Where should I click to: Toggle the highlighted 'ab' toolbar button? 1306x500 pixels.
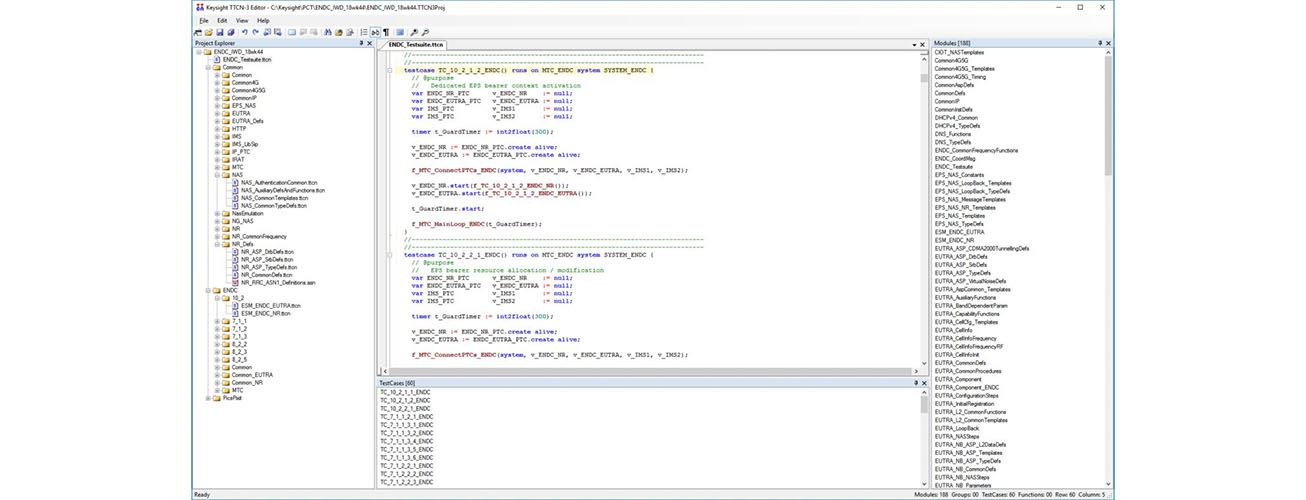point(375,32)
